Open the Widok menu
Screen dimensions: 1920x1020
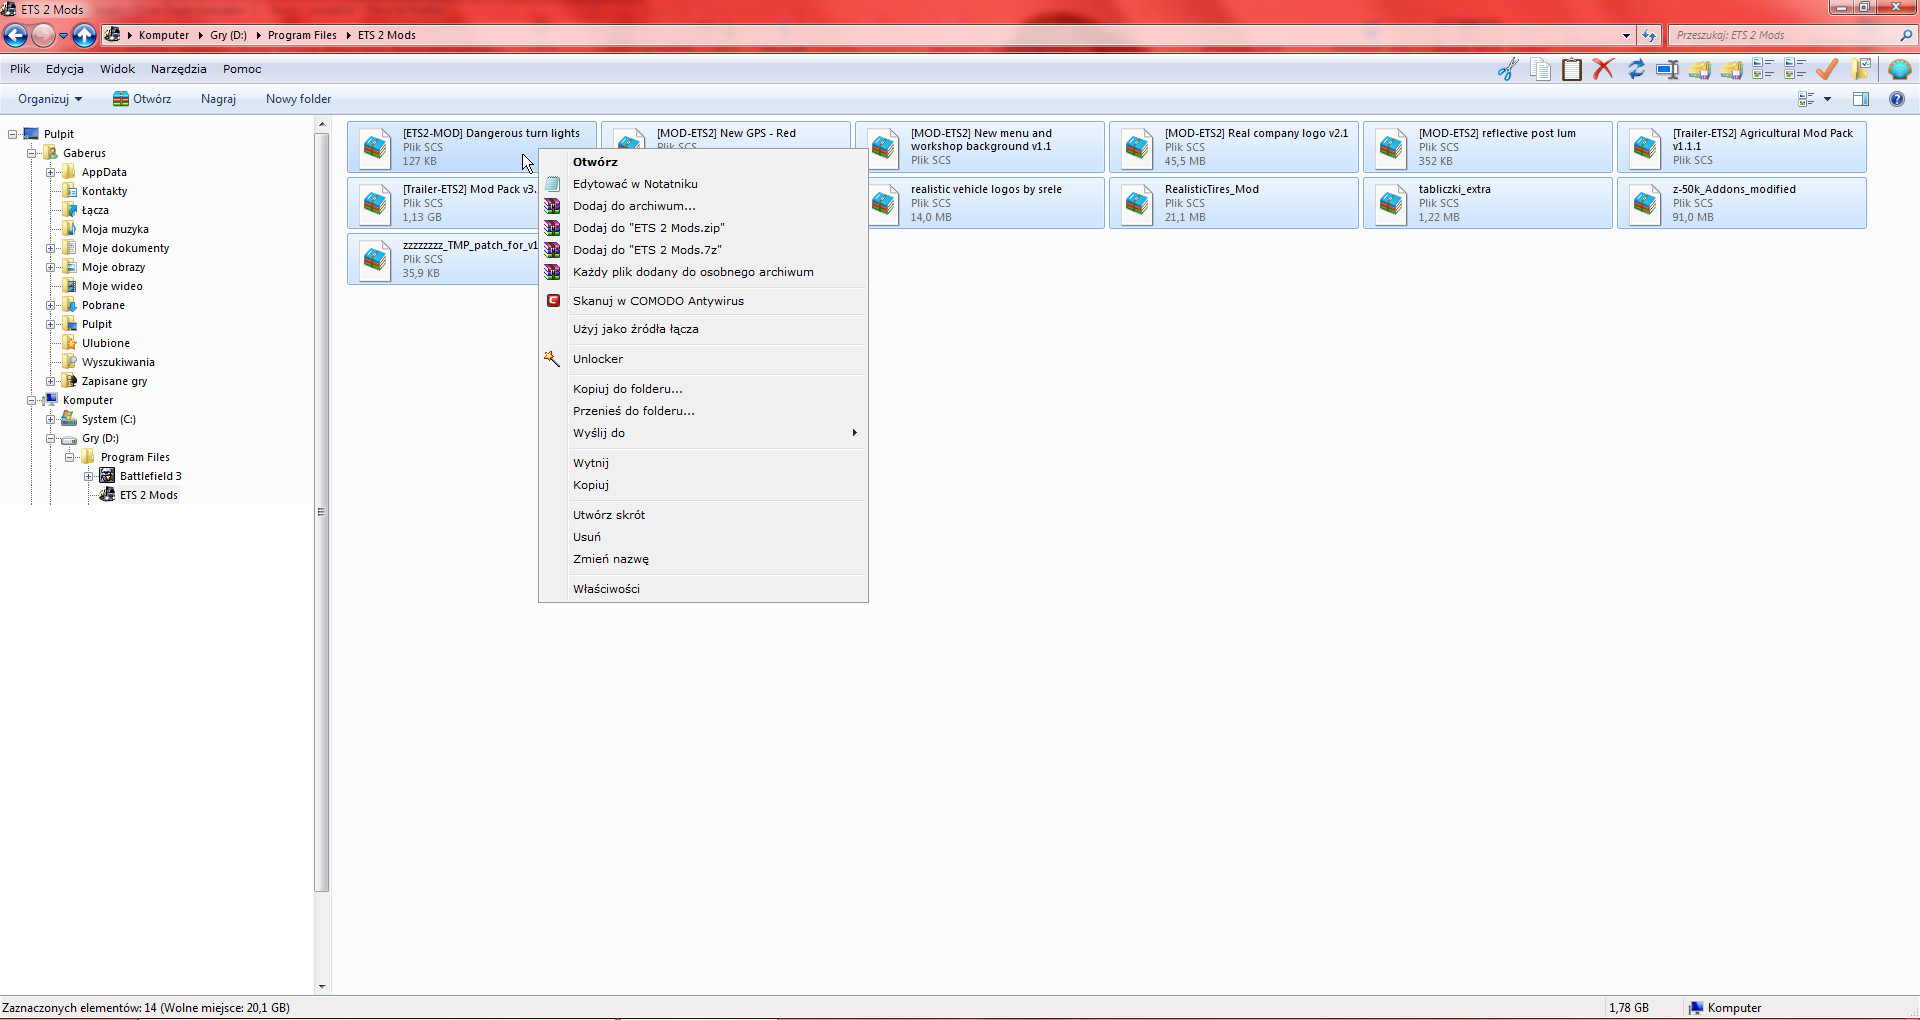coord(117,69)
